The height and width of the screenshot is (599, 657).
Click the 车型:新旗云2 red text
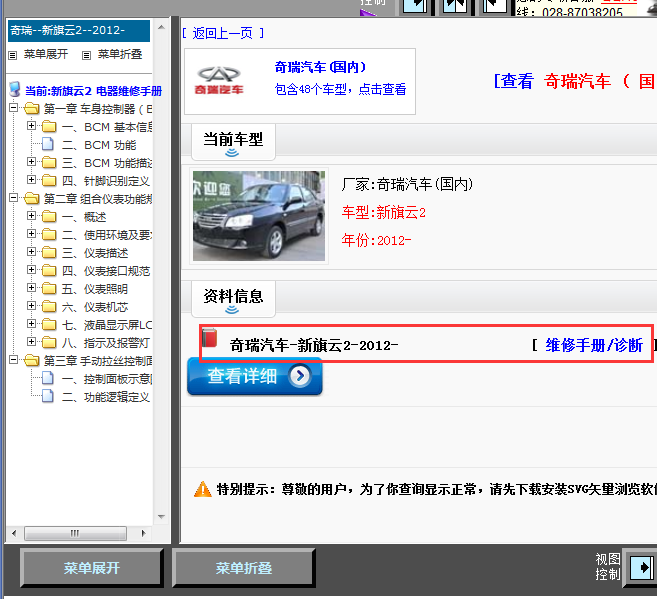coord(383,213)
